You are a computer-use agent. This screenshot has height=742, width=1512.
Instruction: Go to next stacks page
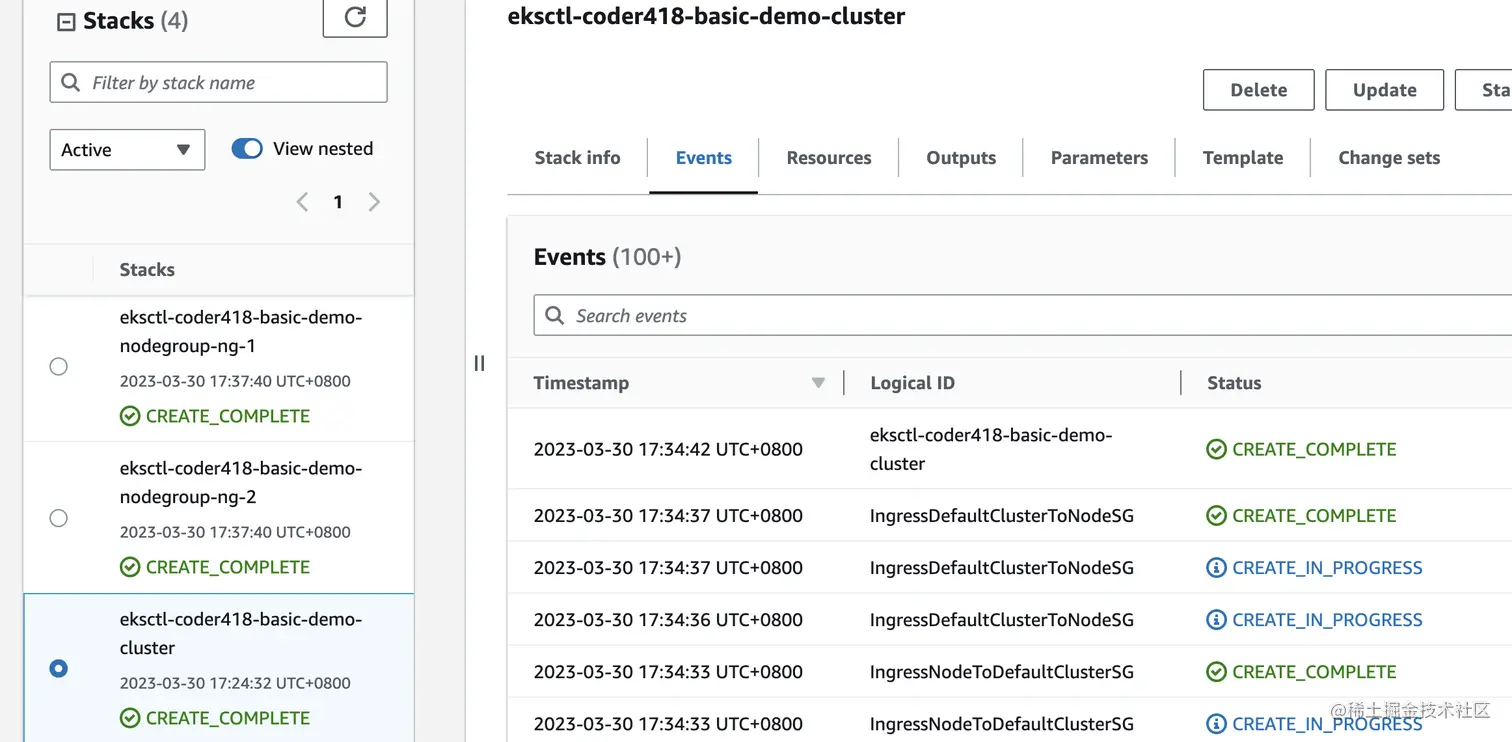pos(374,202)
